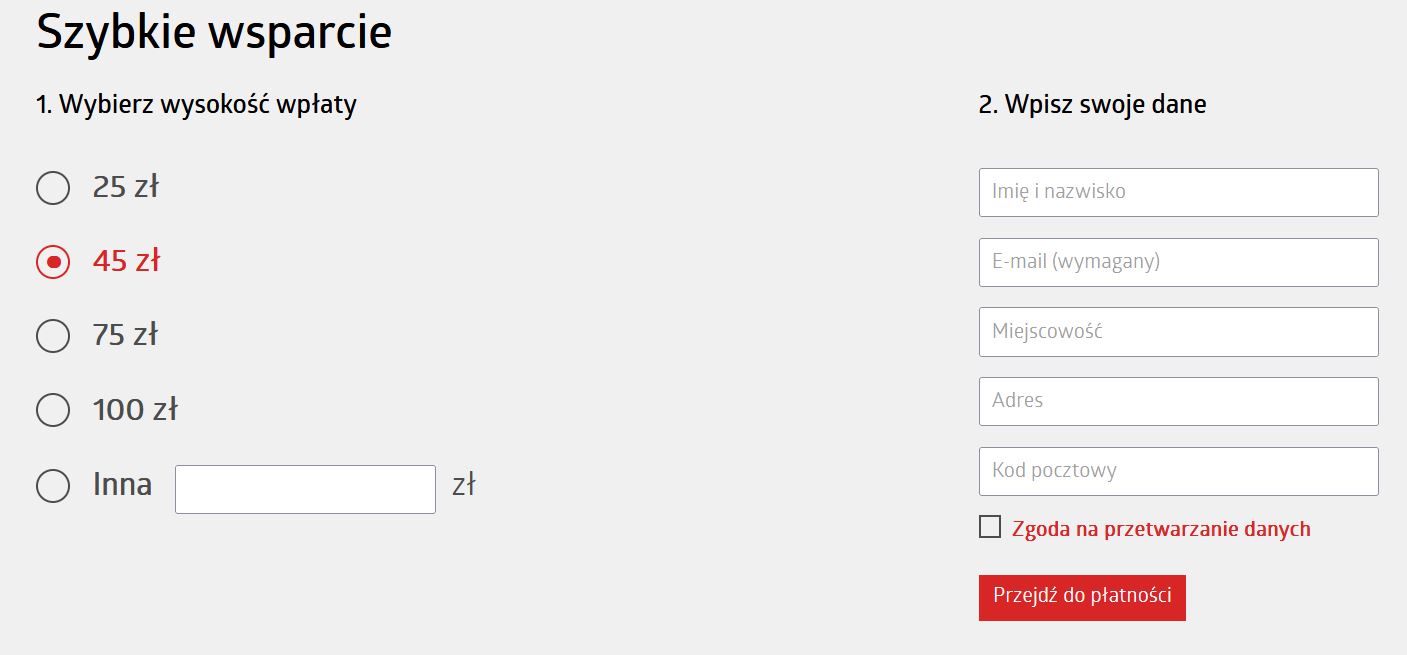Viewport: 1407px width, 655px height.
Task: Click into the Miejscowość text box
Action: pos(1178,332)
